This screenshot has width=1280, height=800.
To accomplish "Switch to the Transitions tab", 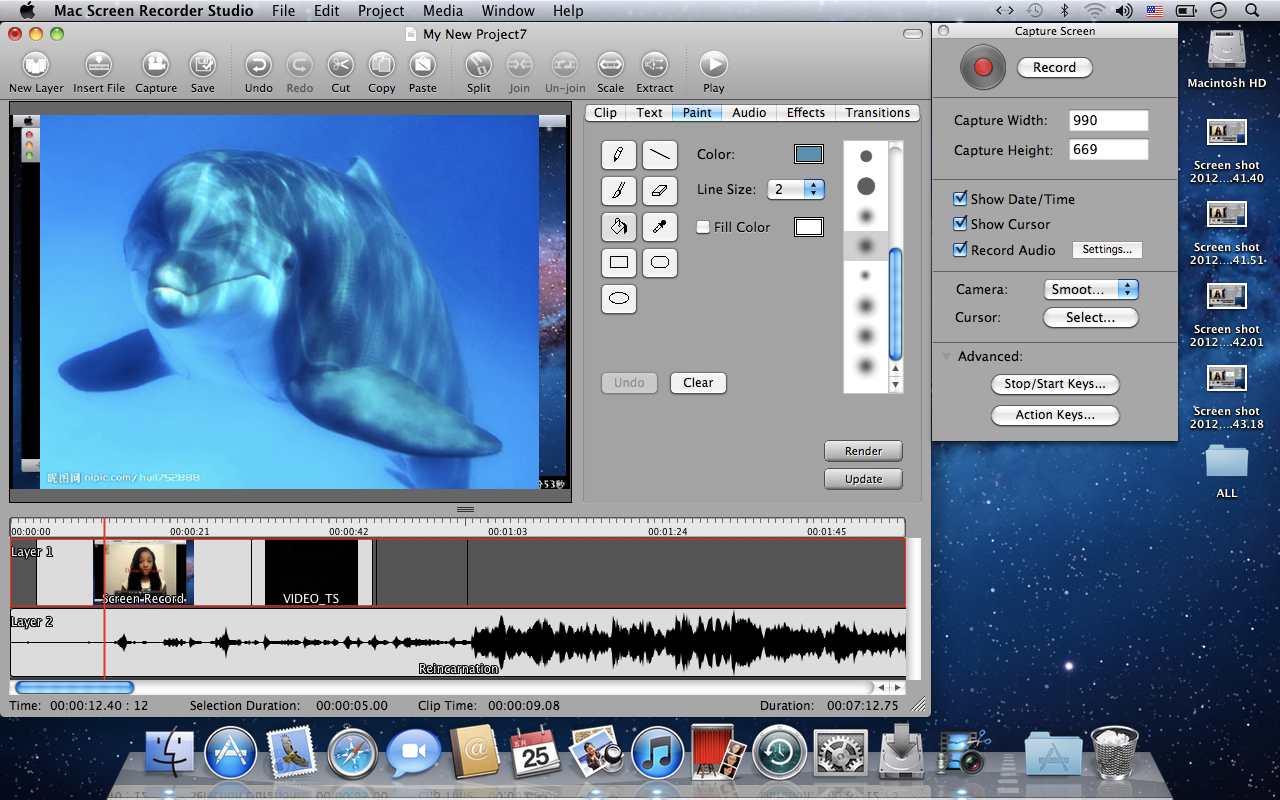I will 877,113.
